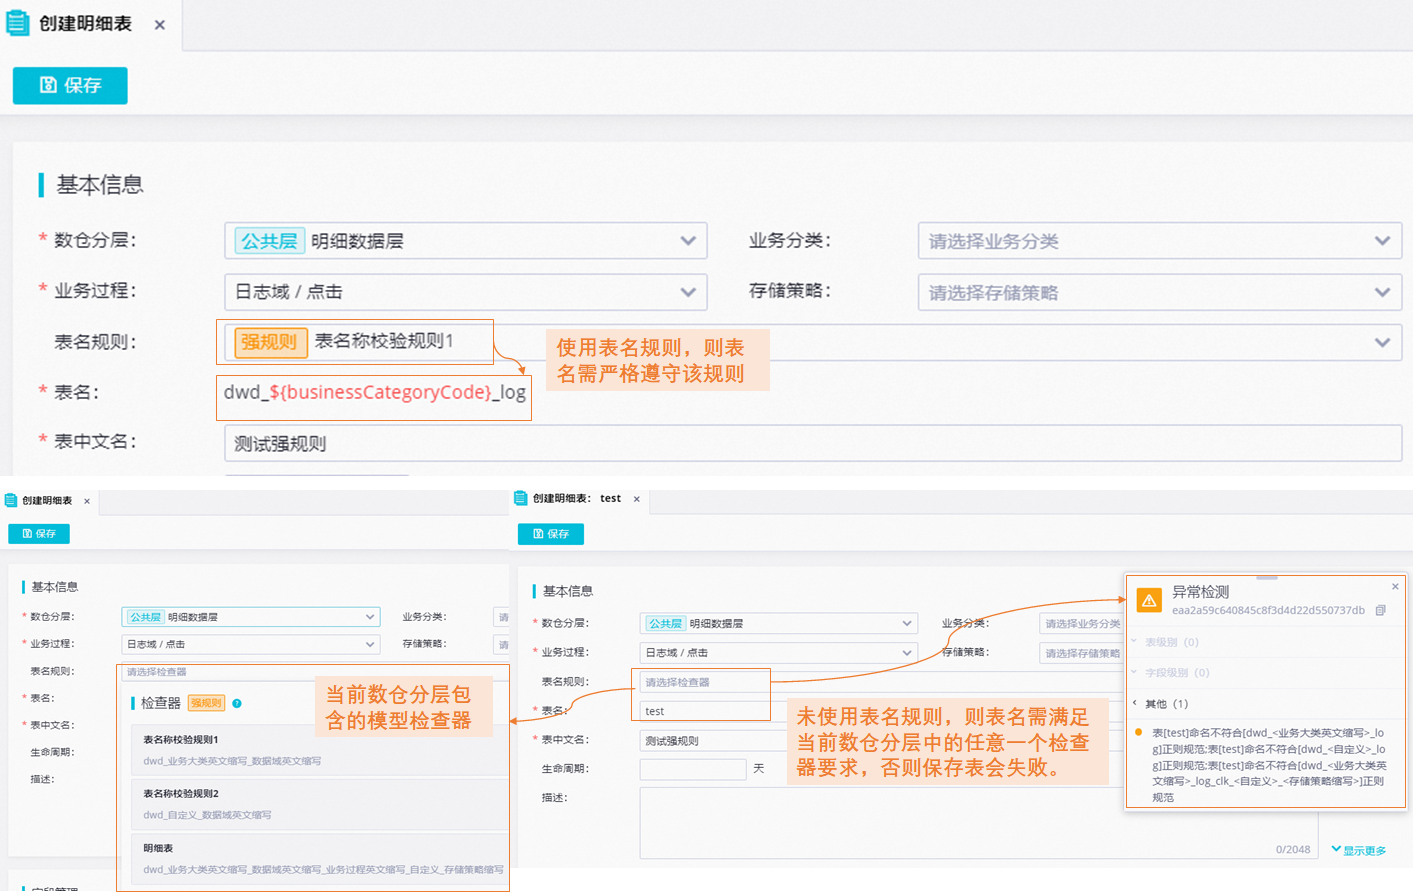Close the 创建明细表: test tab
The height and width of the screenshot is (892, 1413).
pos(637,499)
